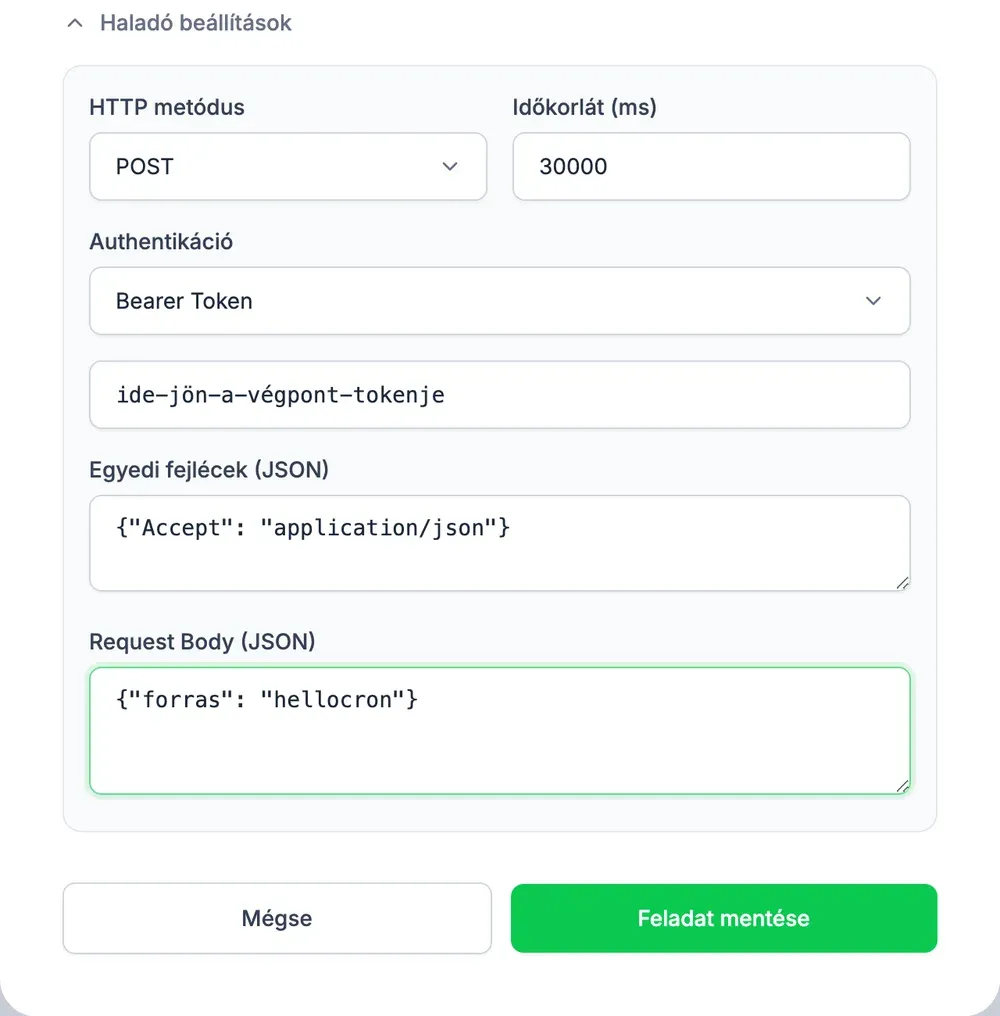Click inside the Request Body JSON textarea

(500, 730)
